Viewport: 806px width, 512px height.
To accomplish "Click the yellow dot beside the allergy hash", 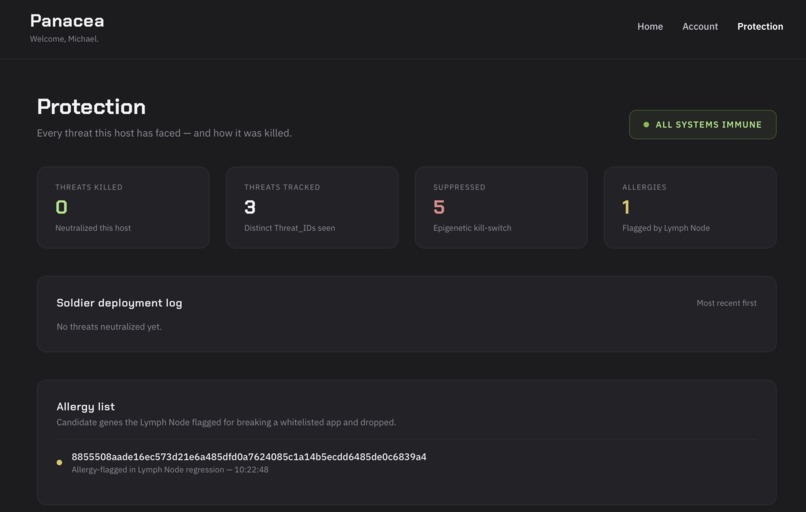I will coord(60,462).
